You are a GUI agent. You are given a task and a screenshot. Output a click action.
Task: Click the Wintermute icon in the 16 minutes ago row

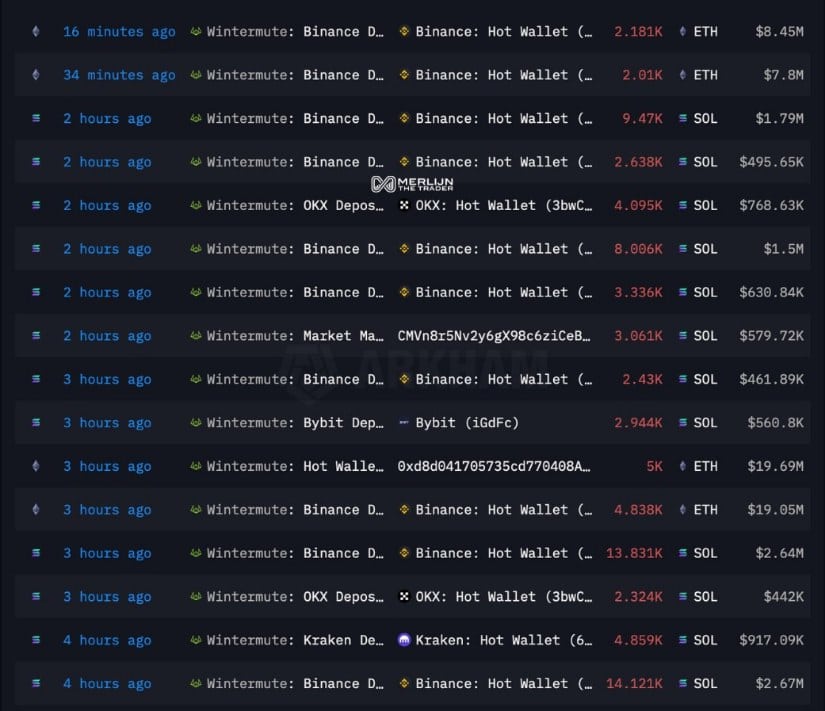[195, 32]
